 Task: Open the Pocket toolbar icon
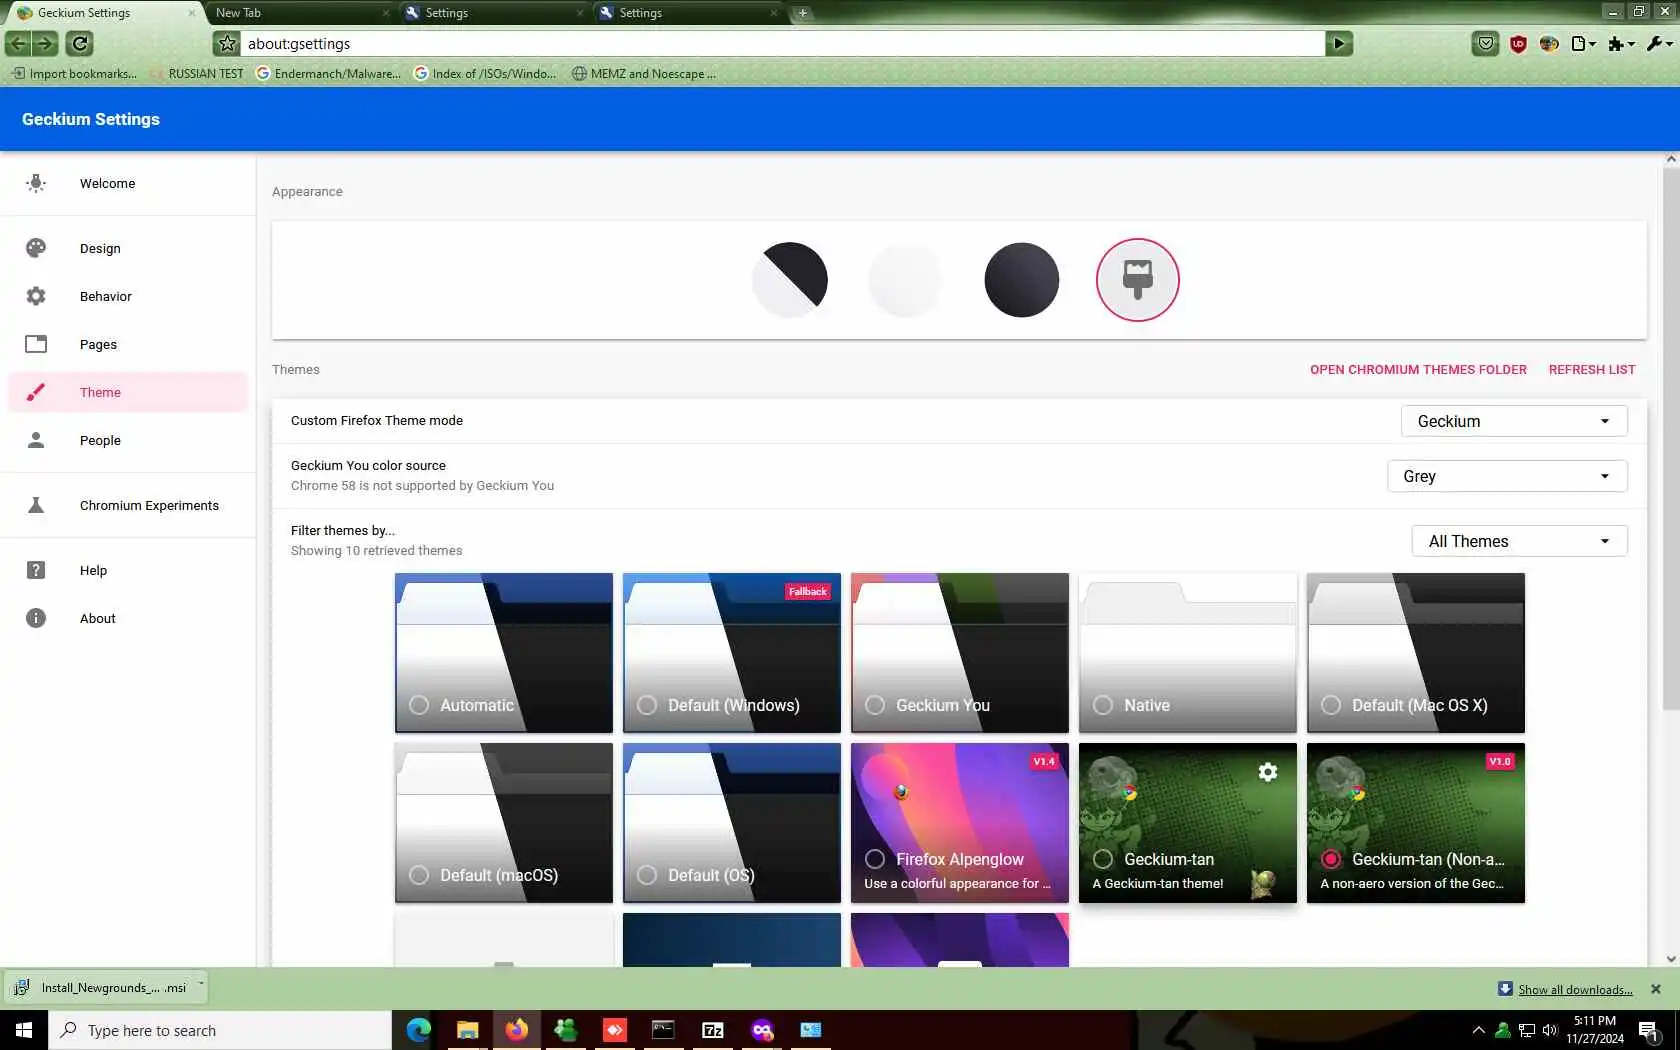click(1486, 43)
